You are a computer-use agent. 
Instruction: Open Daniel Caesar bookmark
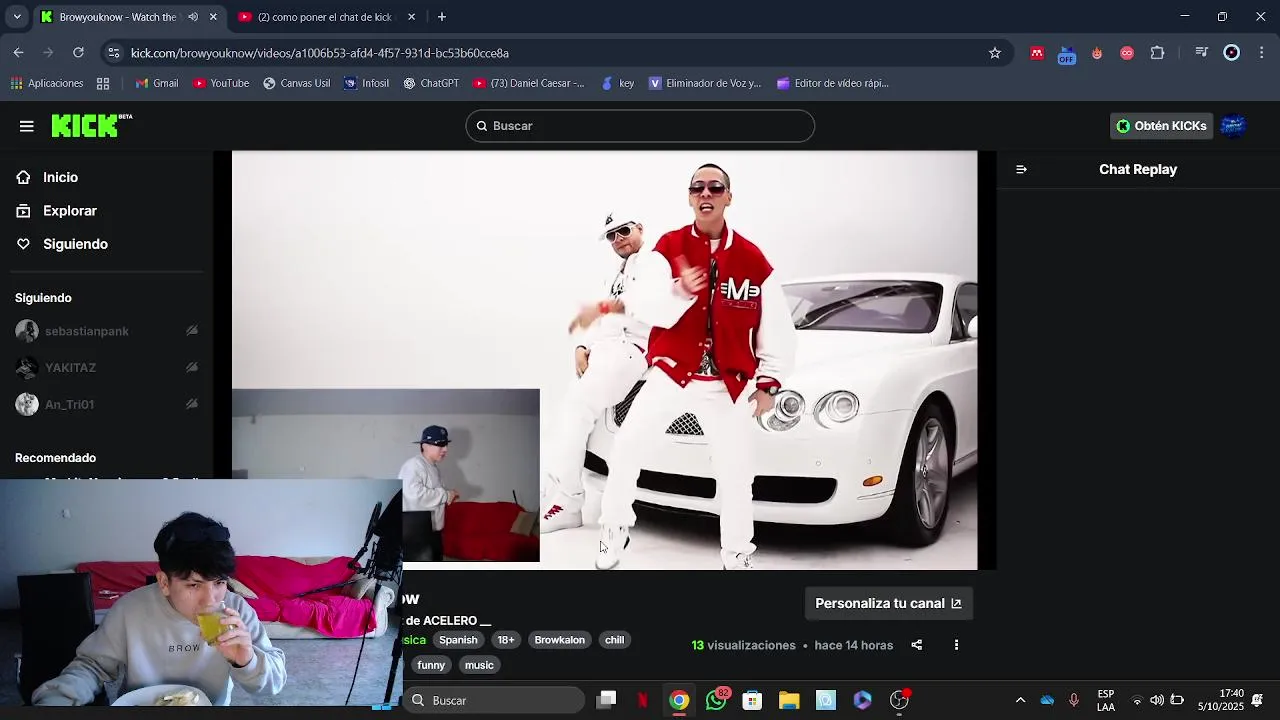pos(529,83)
